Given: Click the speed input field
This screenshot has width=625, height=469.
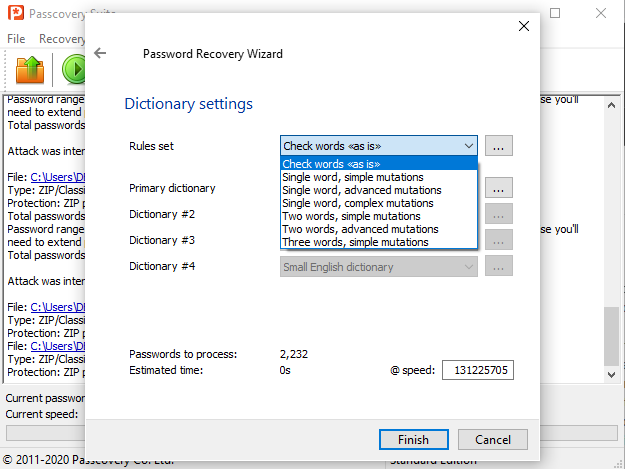Looking at the screenshot, I should click(478, 370).
